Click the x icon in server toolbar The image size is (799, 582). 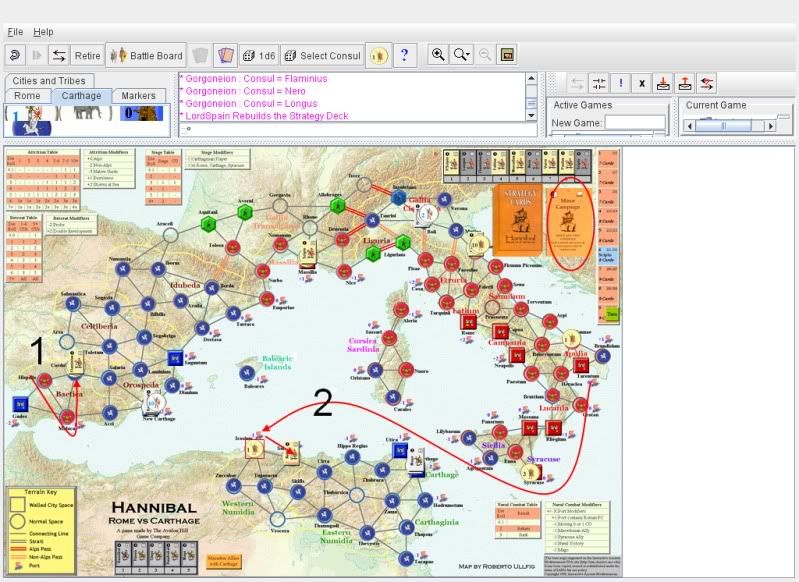click(x=642, y=83)
